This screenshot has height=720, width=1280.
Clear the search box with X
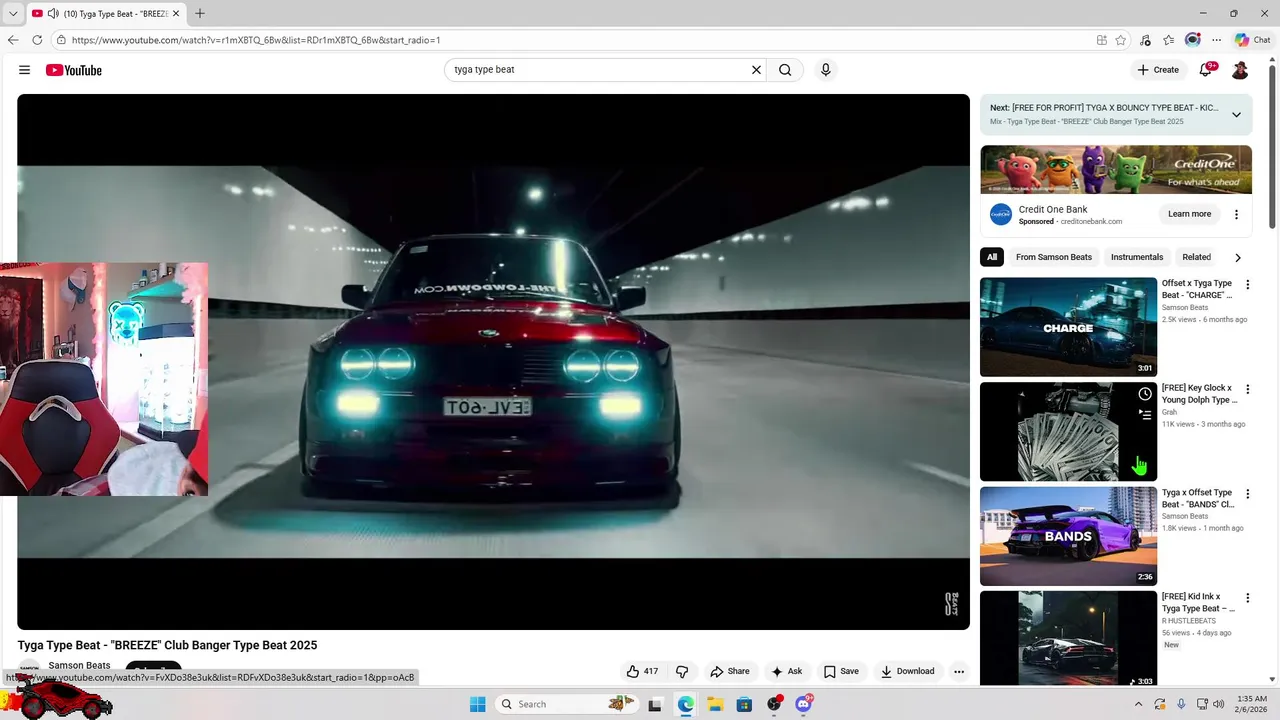pos(756,70)
